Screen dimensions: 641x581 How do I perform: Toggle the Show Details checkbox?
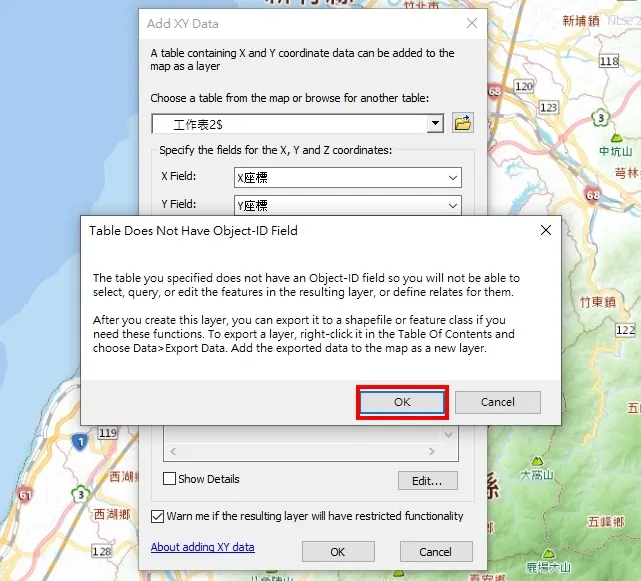(169, 478)
